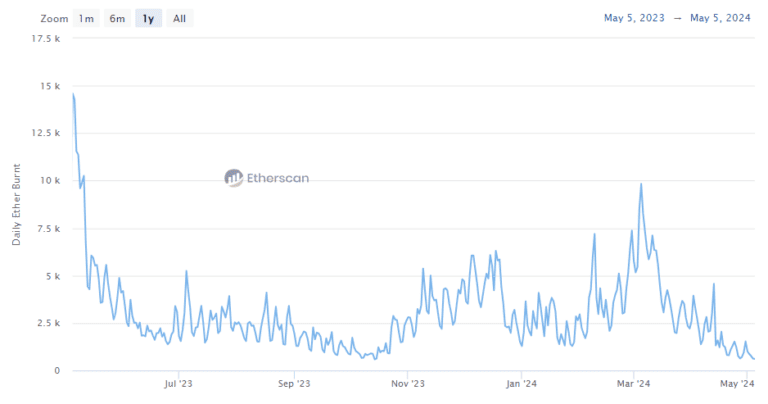The image size is (768, 404).
Task: Click the Etherscan logo icon on chart
Action: click(234, 178)
